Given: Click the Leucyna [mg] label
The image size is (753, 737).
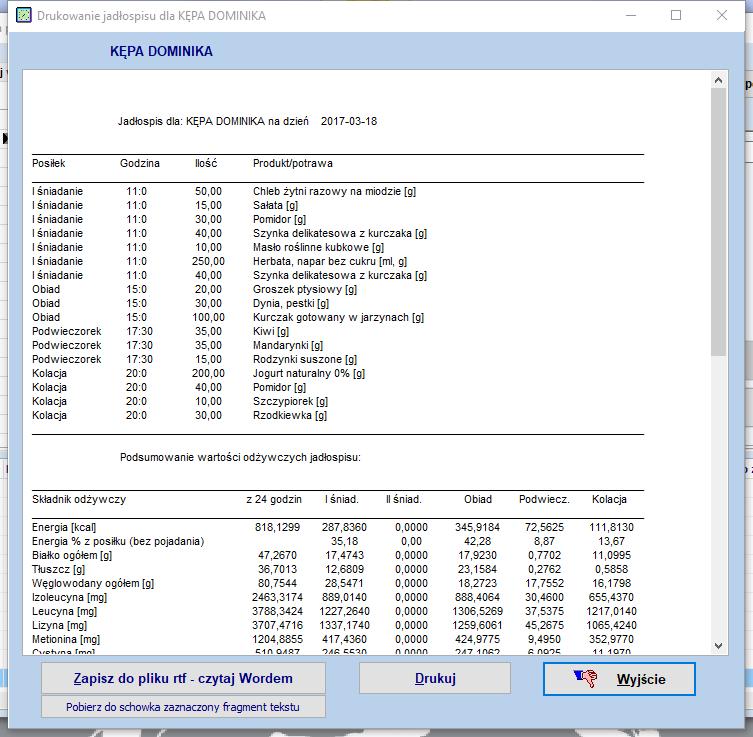Looking at the screenshot, I should [x=64, y=611].
